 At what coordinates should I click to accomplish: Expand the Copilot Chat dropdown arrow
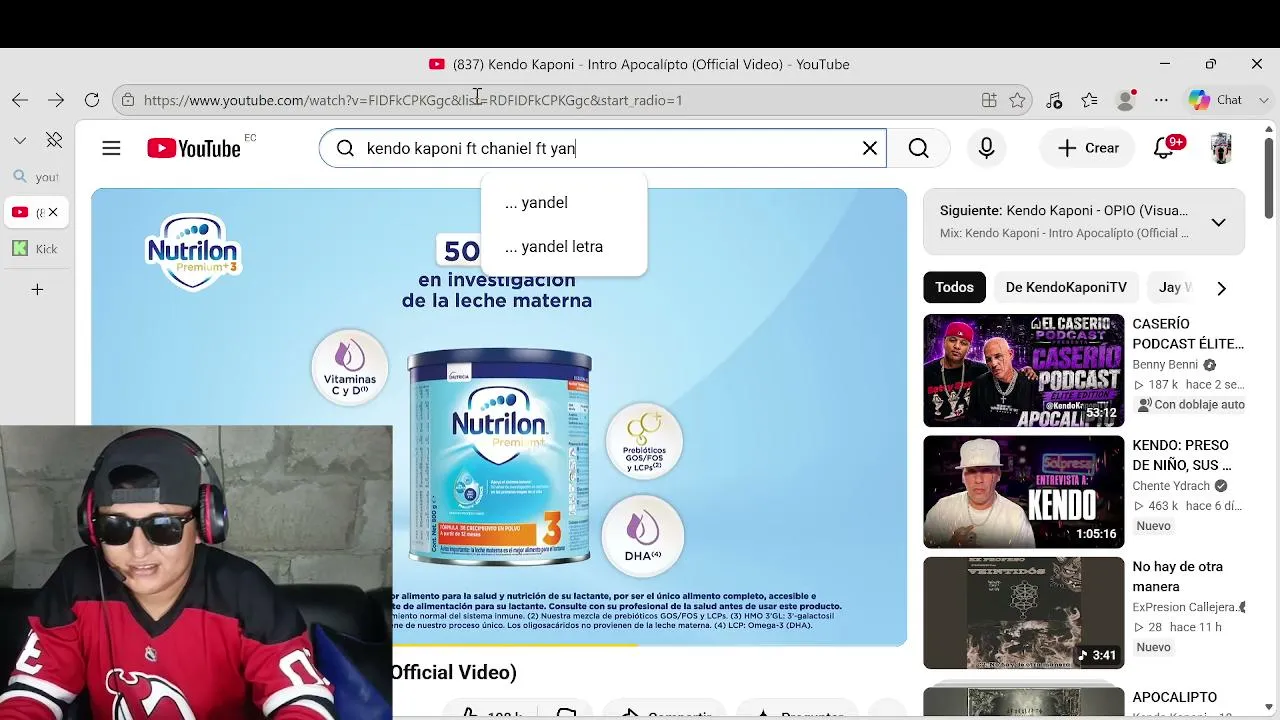pos(1264,100)
